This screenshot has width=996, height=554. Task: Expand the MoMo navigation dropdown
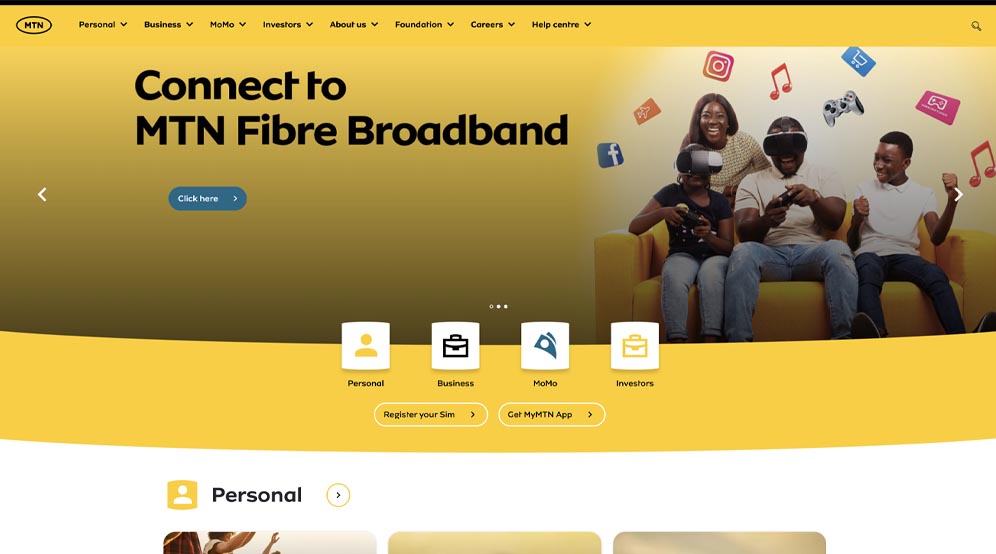pos(228,24)
